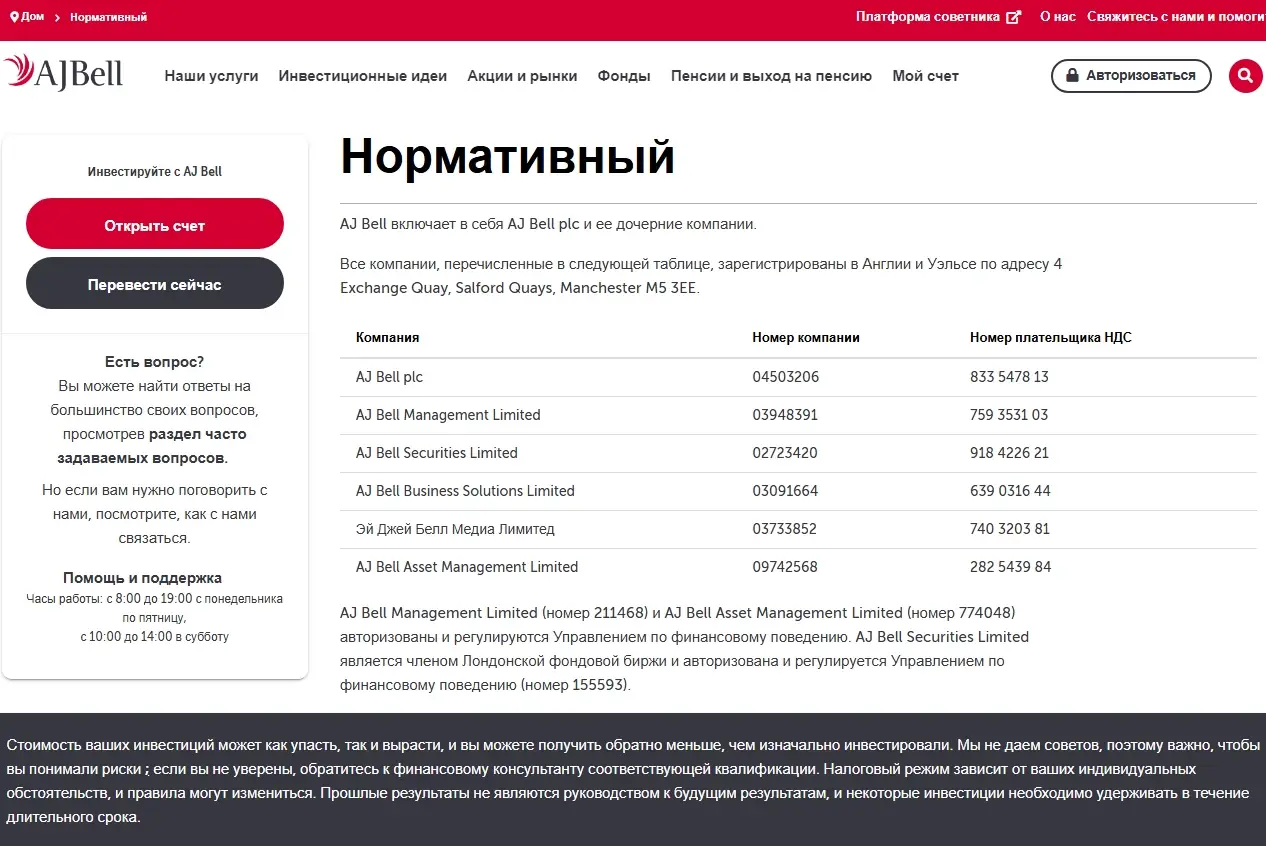Click the AJ Bell logo
Screen dimensions: 1266x846
(63, 71)
